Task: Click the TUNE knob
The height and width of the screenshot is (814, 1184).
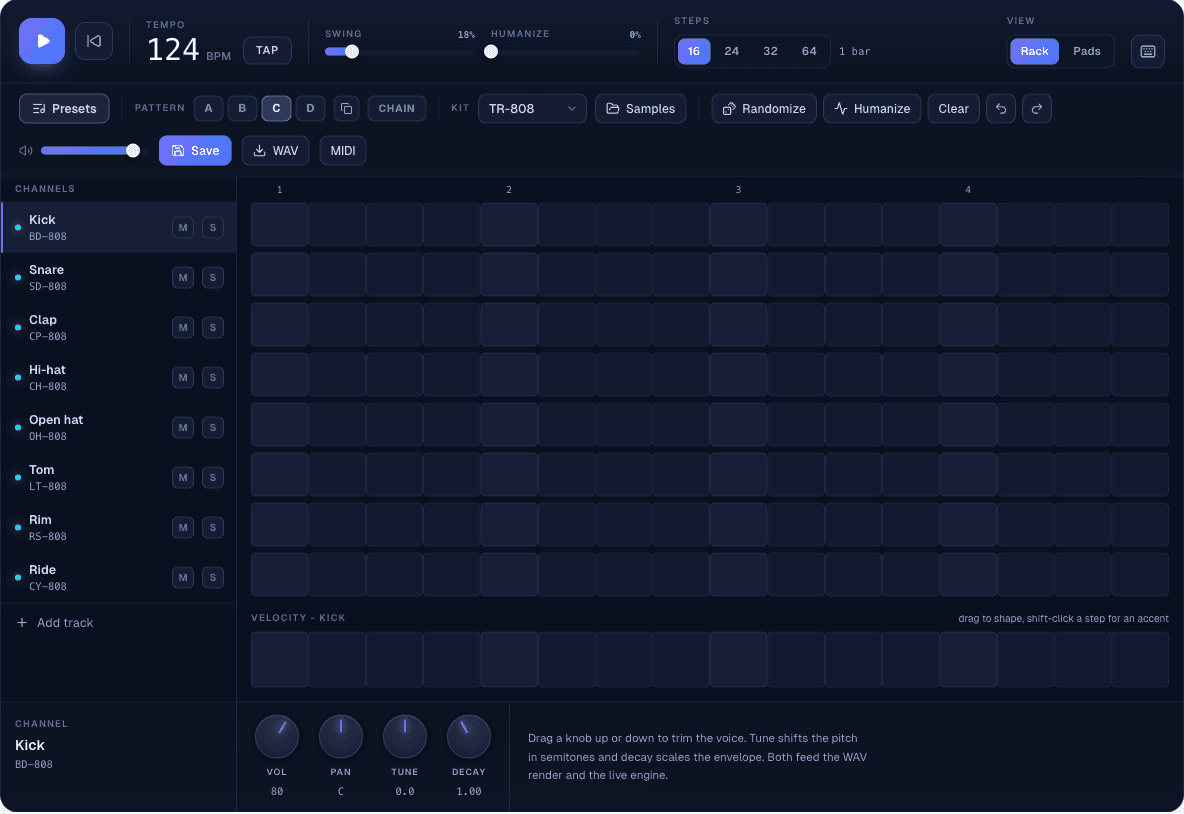Action: coord(405,736)
